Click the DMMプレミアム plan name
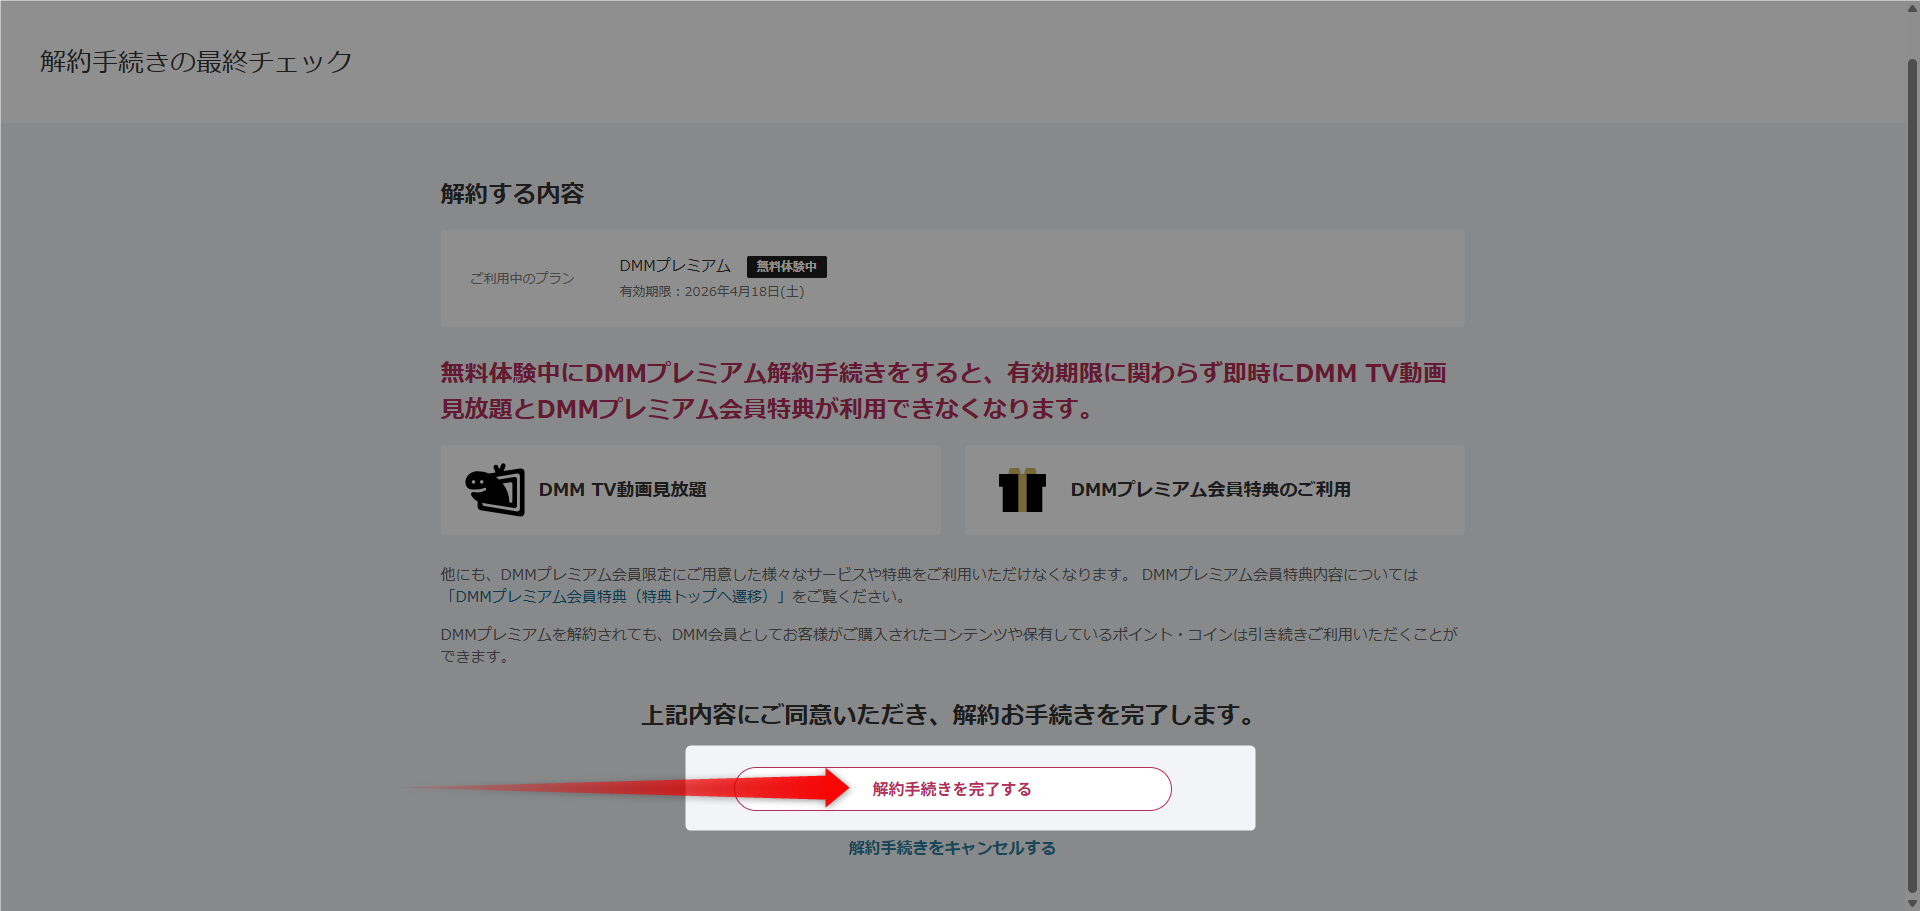Image resolution: width=1920 pixels, height=911 pixels. coord(675,266)
